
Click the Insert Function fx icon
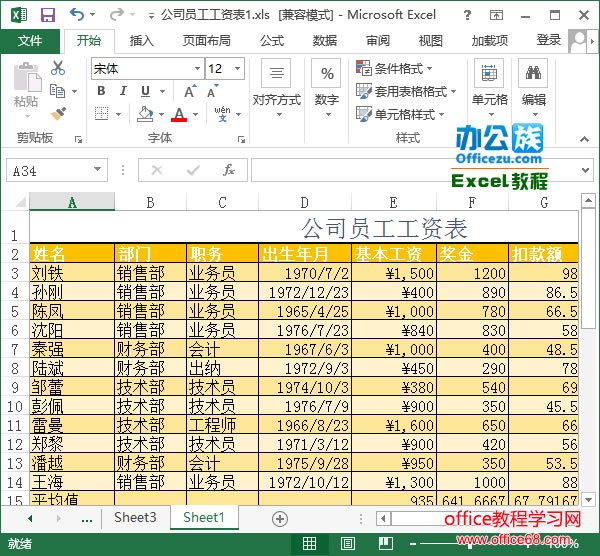[x=228, y=171]
